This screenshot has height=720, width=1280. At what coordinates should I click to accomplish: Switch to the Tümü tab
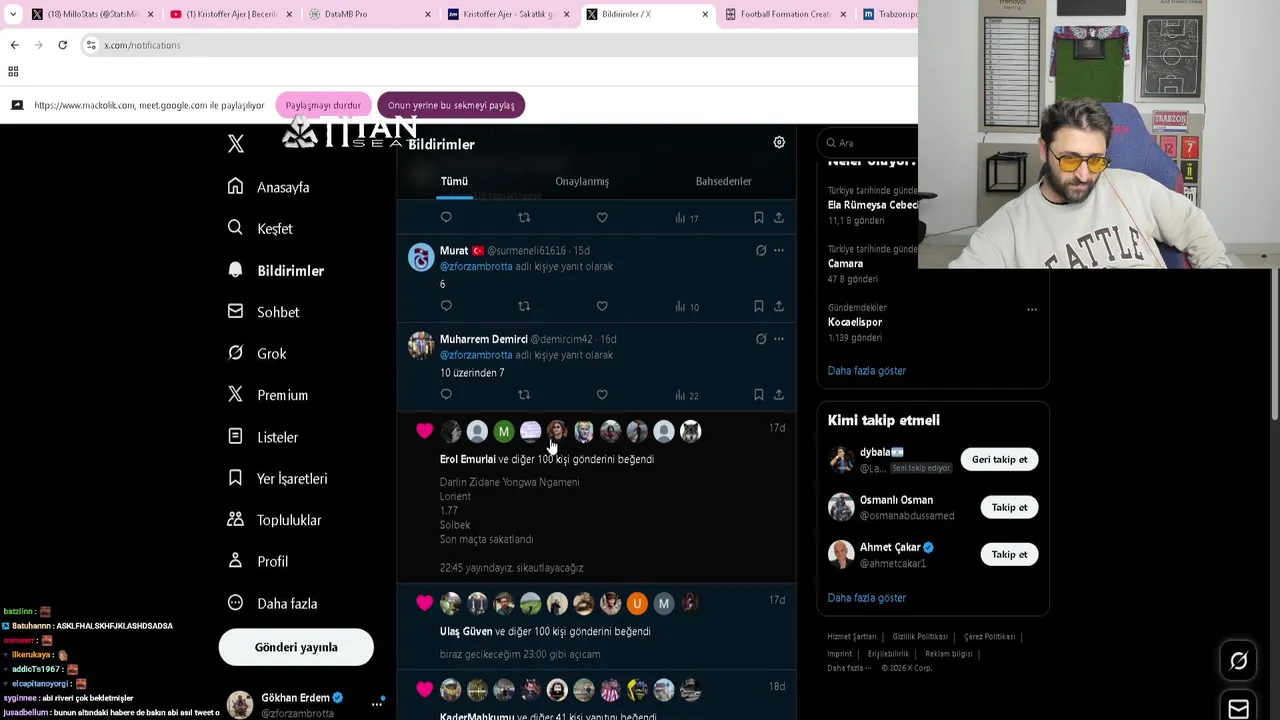454,181
